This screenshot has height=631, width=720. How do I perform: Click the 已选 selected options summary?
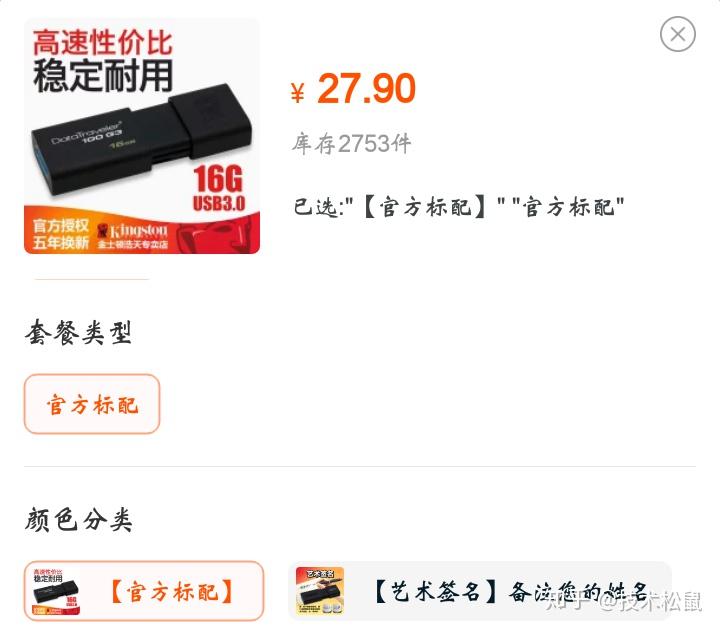[459, 207]
